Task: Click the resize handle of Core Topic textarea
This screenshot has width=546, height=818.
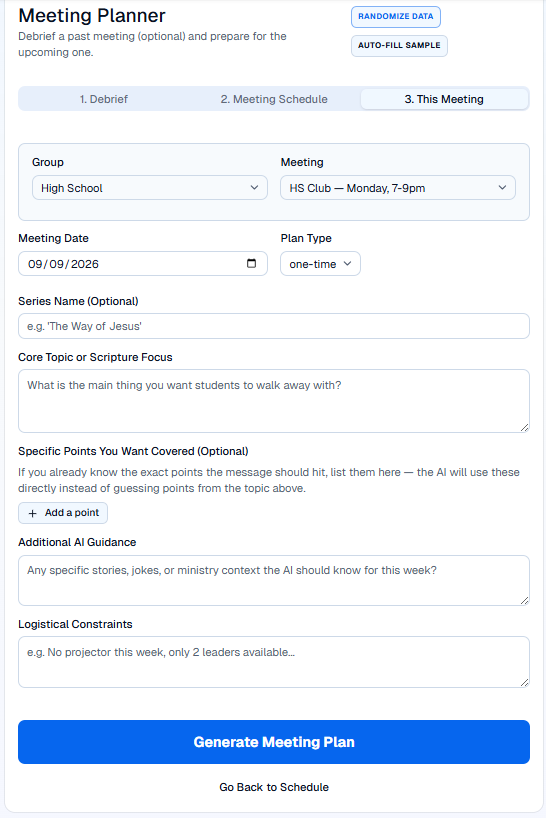Action: pyautogui.click(x=525, y=428)
